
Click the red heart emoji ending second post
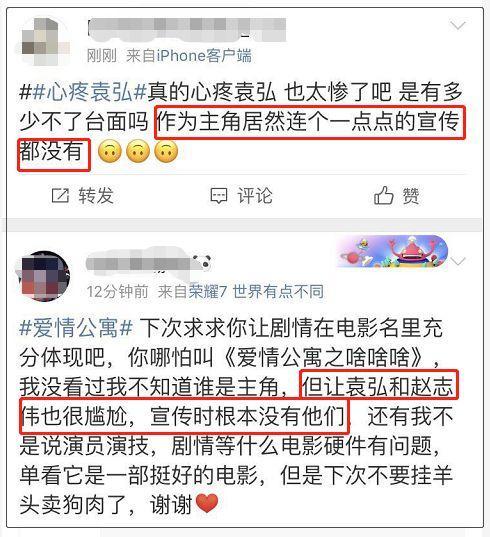click(x=206, y=503)
